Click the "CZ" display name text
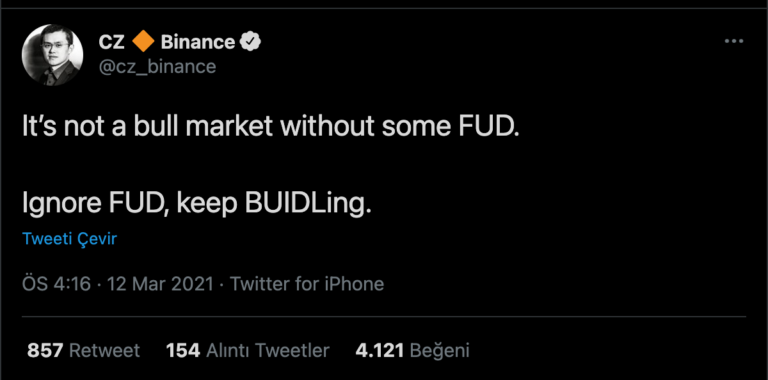The image size is (768, 380). click(112, 42)
